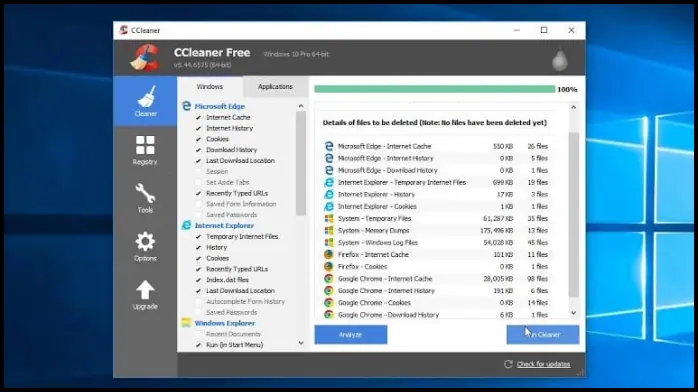Image resolution: width=698 pixels, height=392 pixels.
Task: Click the Analyze button
Action: point(351,335)
